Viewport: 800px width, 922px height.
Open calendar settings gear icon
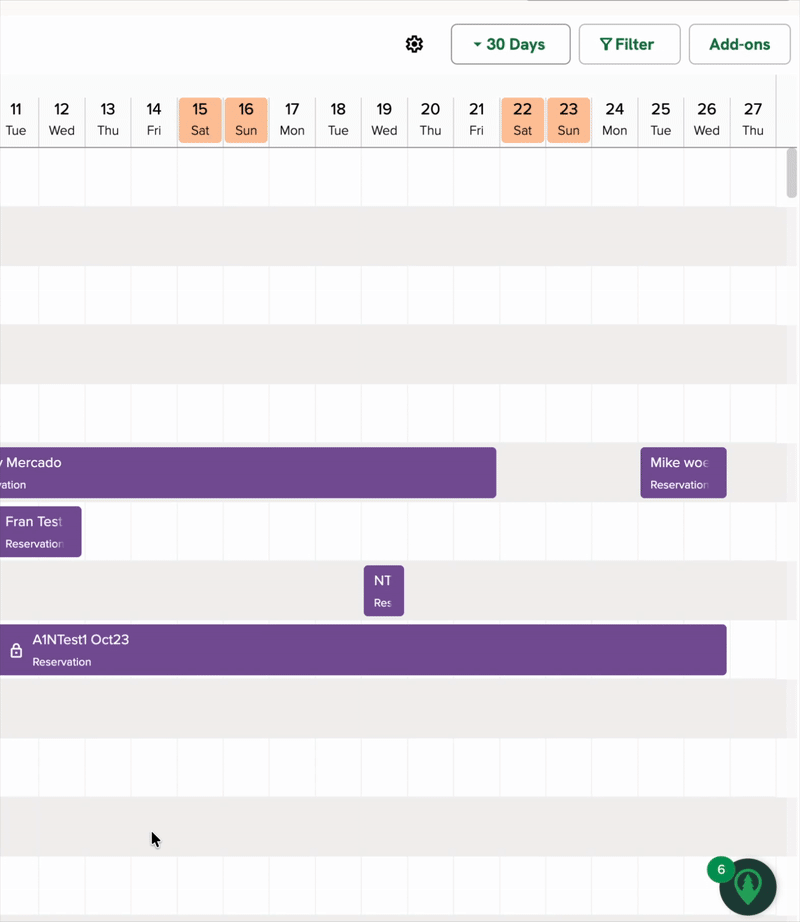coord(414,44)
